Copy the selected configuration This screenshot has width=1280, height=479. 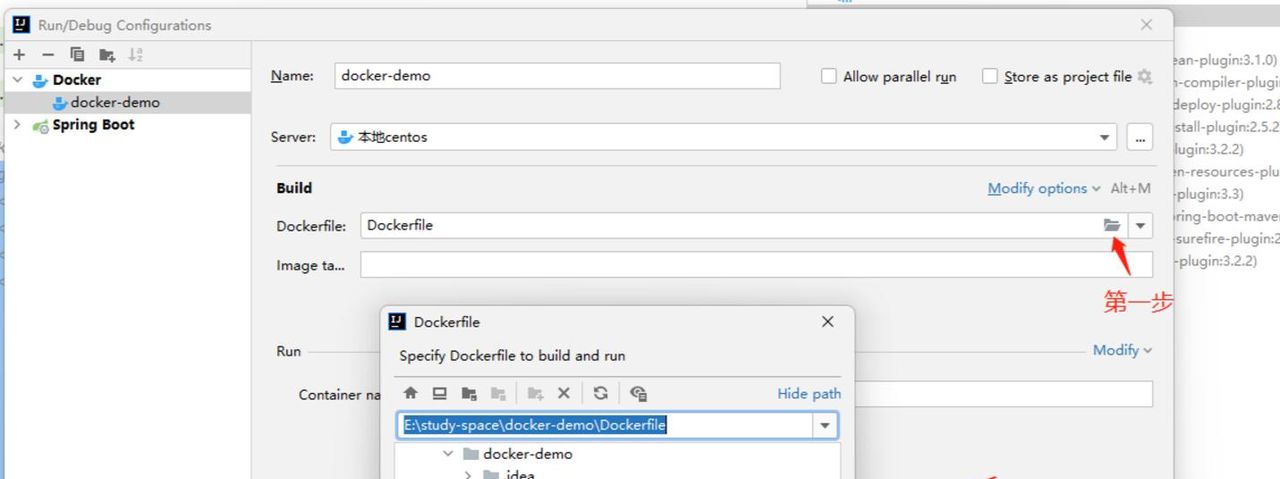77,55
